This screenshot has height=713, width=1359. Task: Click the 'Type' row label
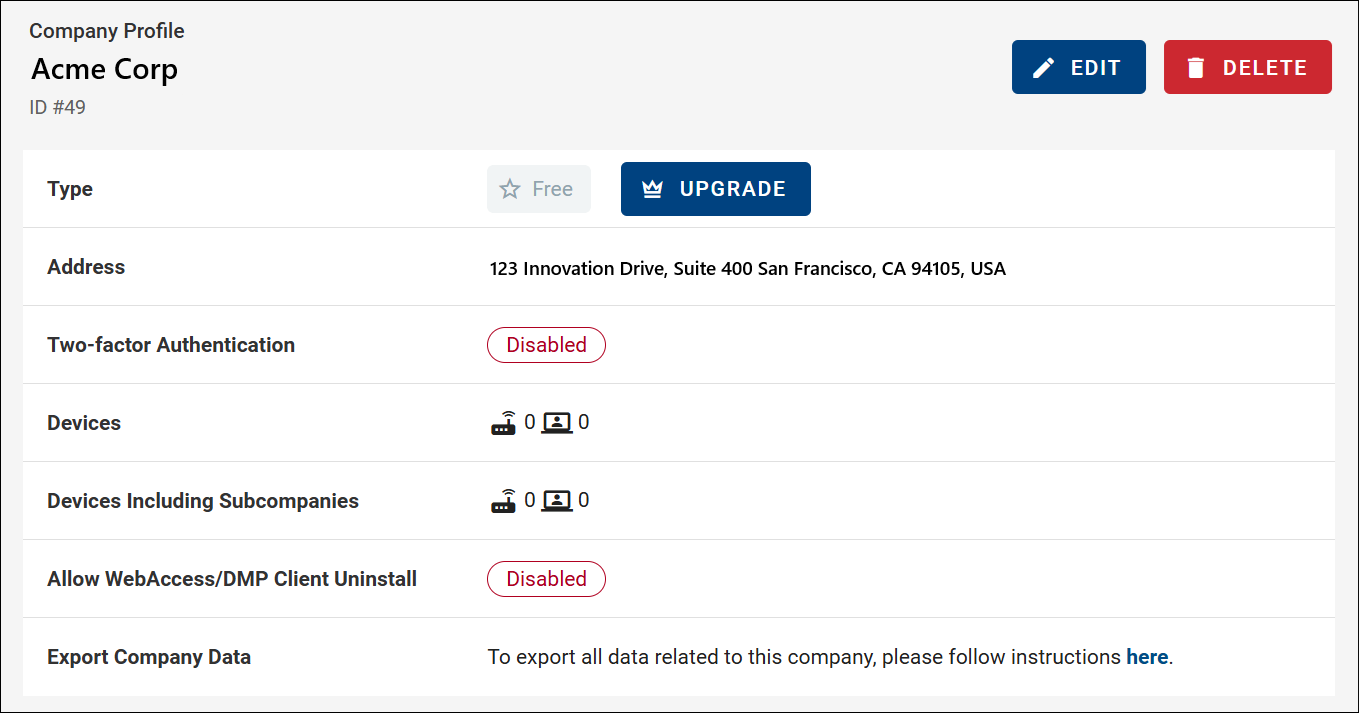tap(70, 189)
